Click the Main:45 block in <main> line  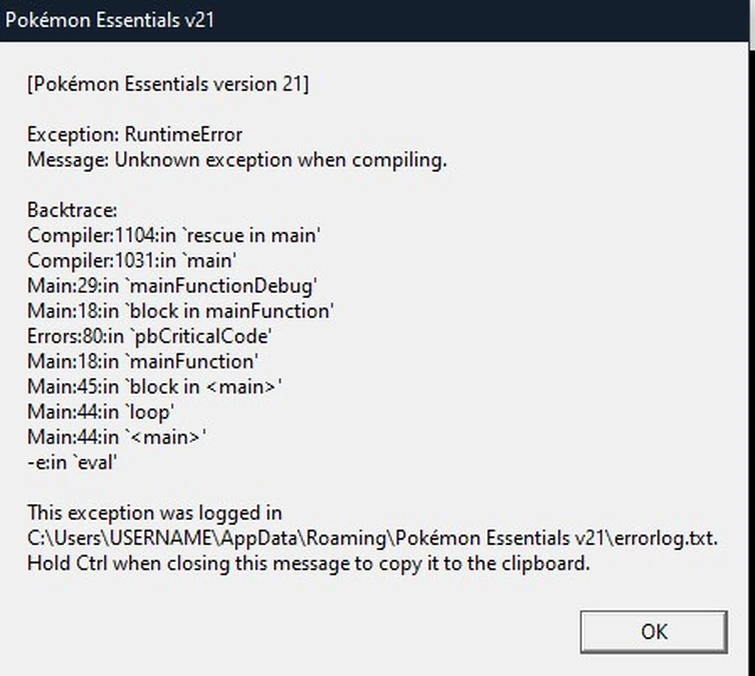tap(154, 386)
